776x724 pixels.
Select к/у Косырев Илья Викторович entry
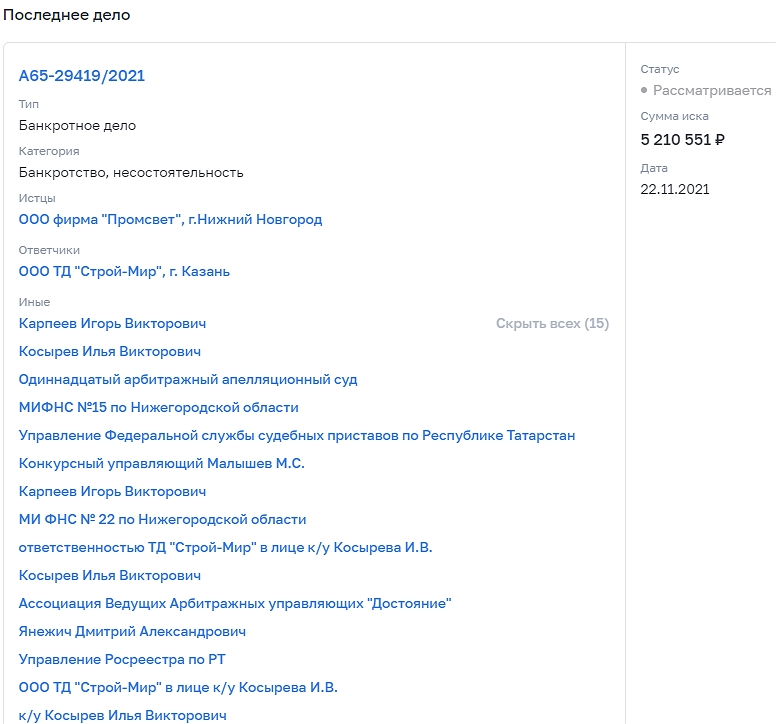pyautogui.click(x=122, y=715)
